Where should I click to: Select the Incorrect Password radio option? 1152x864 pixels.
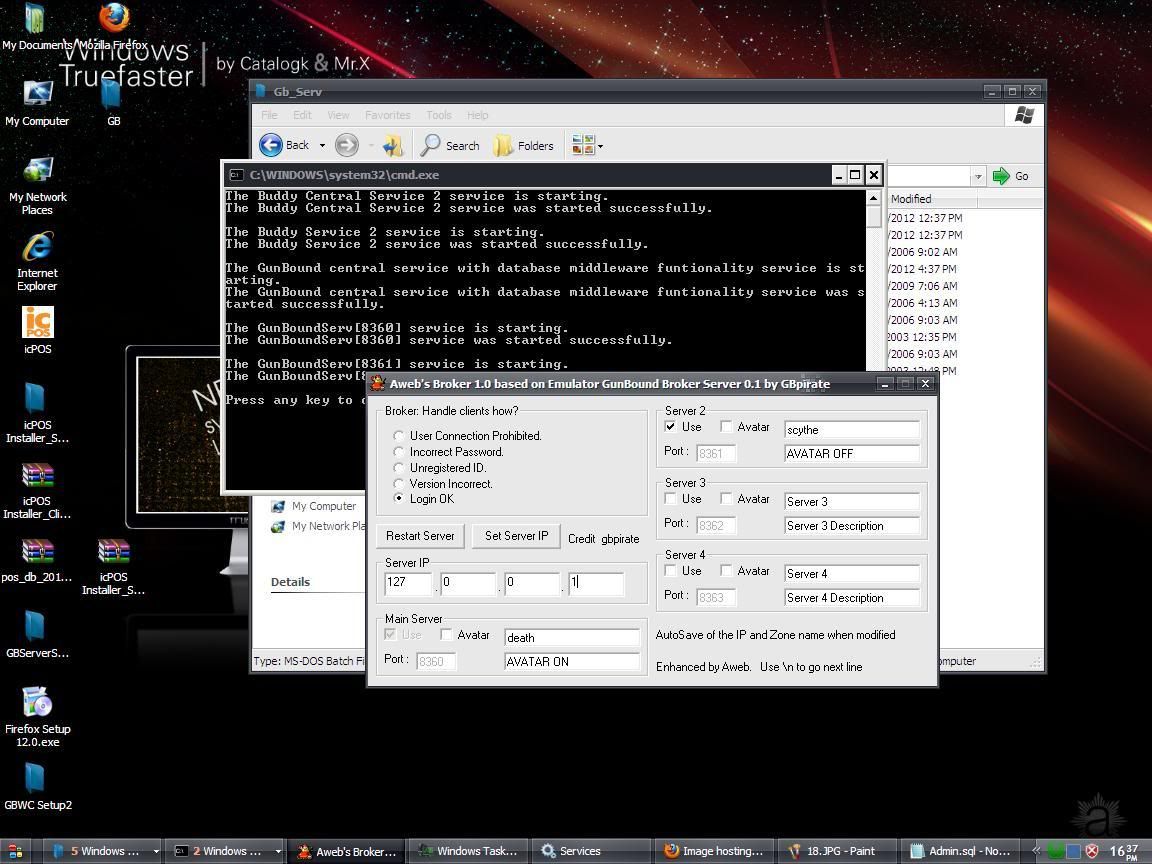tap(399, 452)
